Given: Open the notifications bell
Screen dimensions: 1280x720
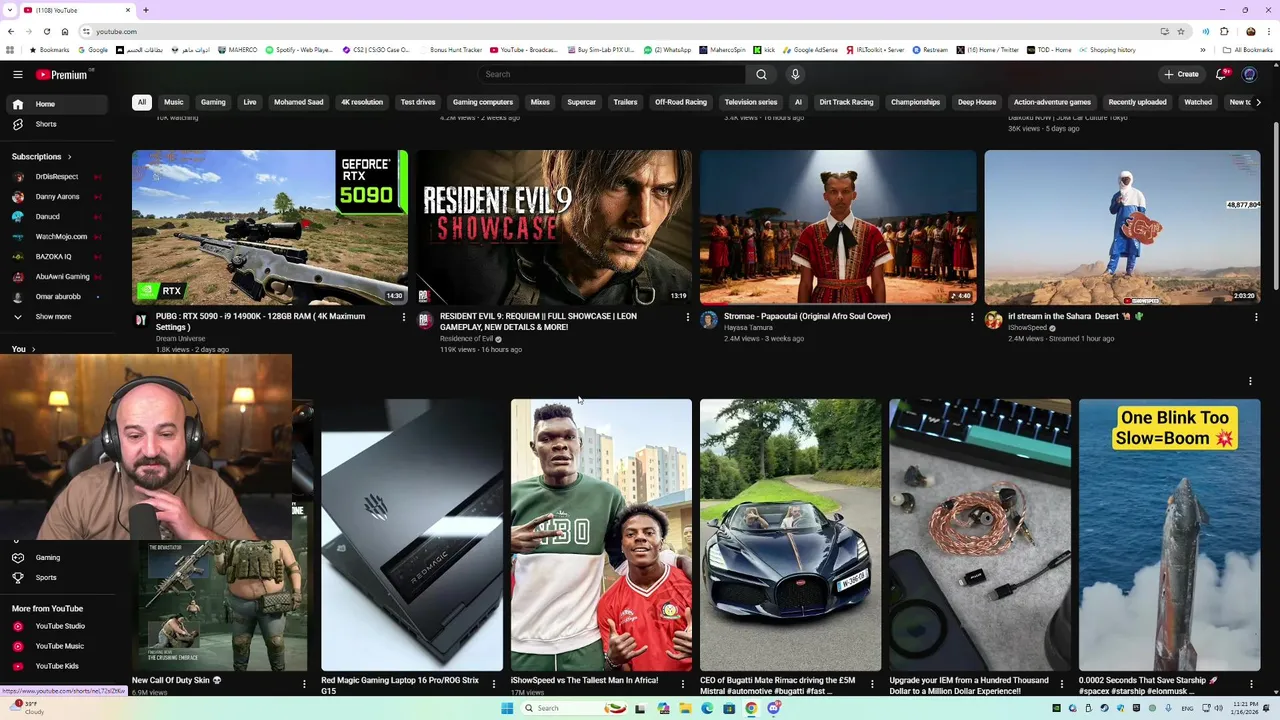Looking at the screenshot, I should click(1221, 74).
